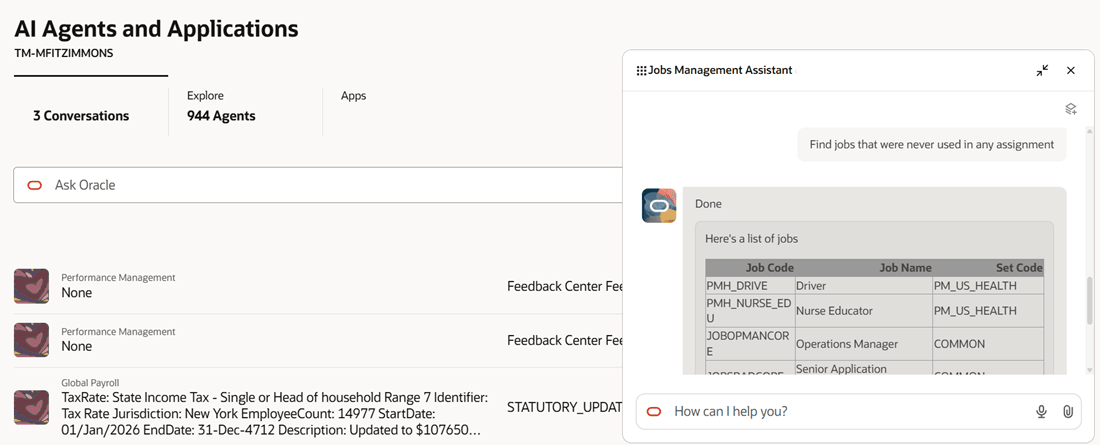Image resolution: width=1100 pixels, height=445 pixels.
Task: Click the AI Agents and Applications heading
Action: [156, 29]
